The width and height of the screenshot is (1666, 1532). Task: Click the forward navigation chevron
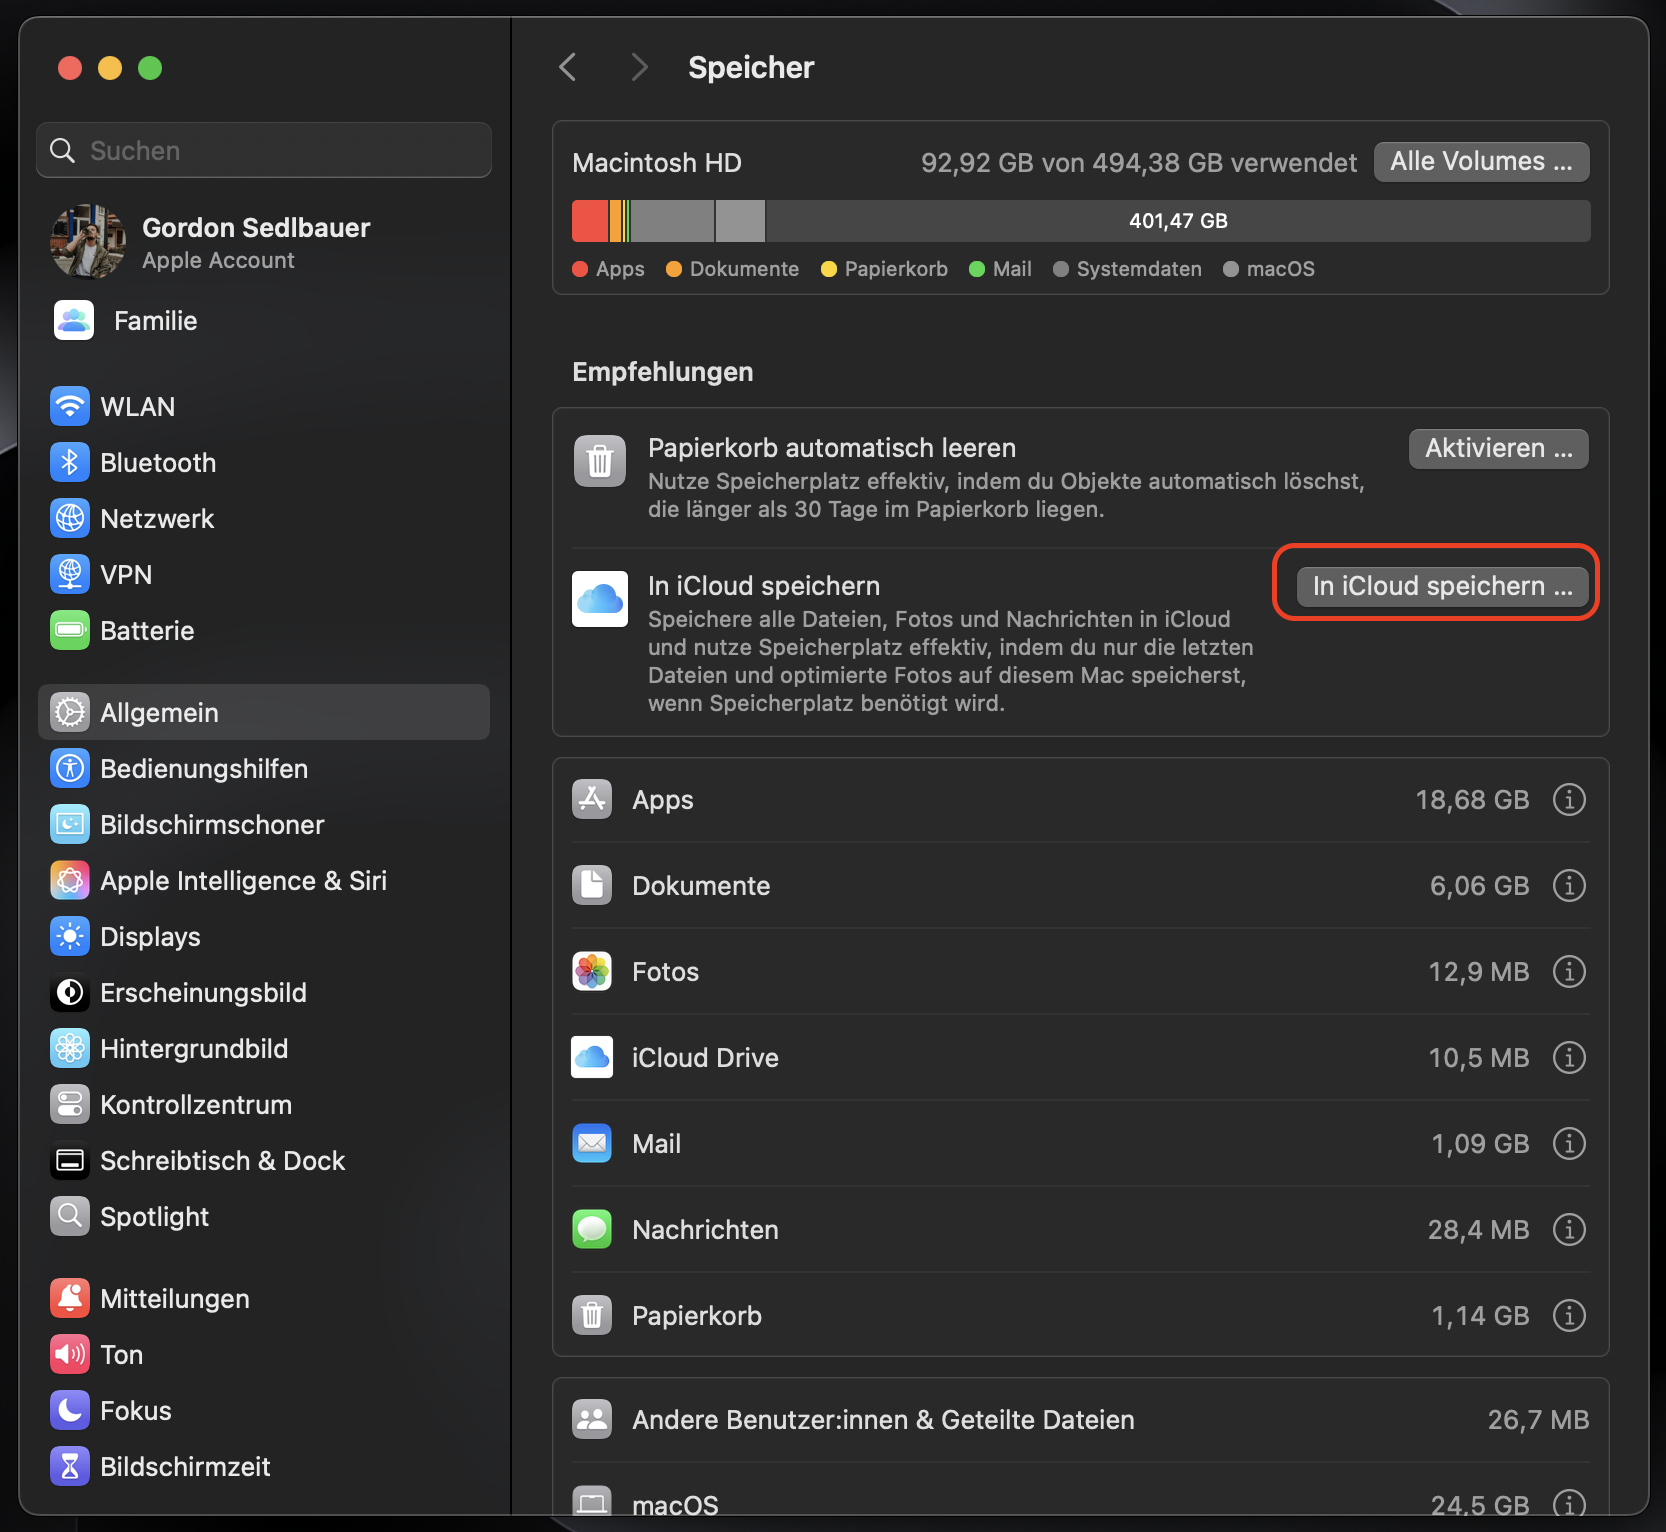(x=639, y=66)
